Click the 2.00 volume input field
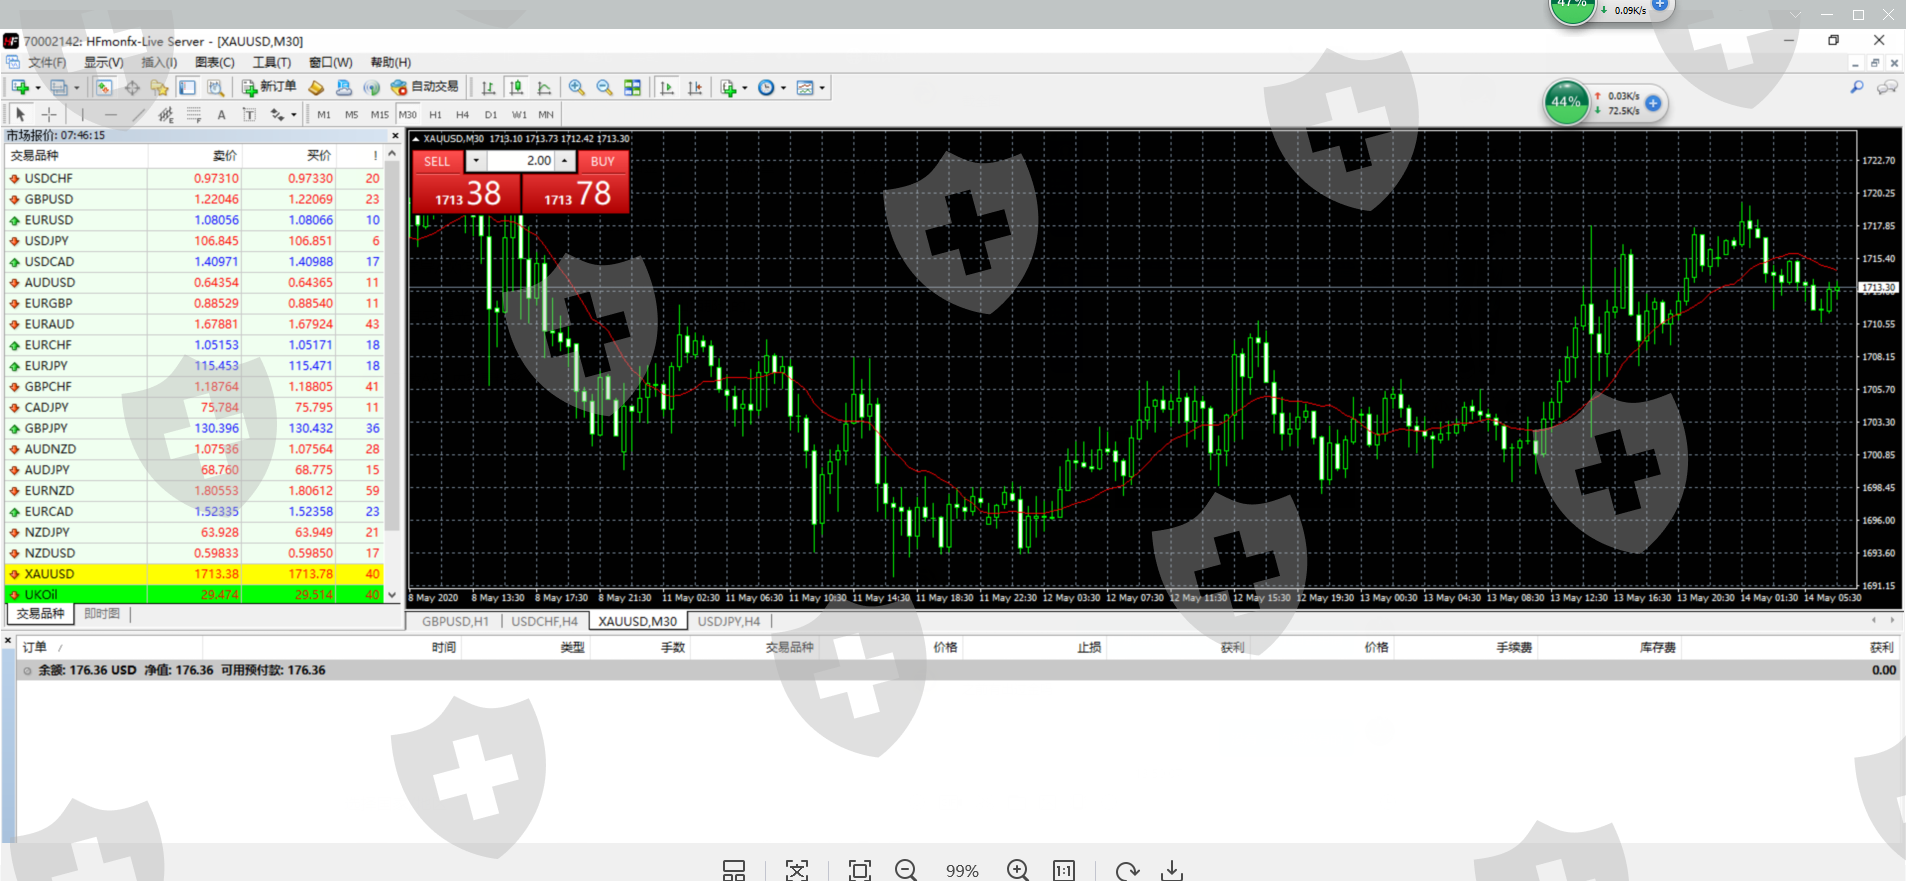 click(x=521, y=161)
